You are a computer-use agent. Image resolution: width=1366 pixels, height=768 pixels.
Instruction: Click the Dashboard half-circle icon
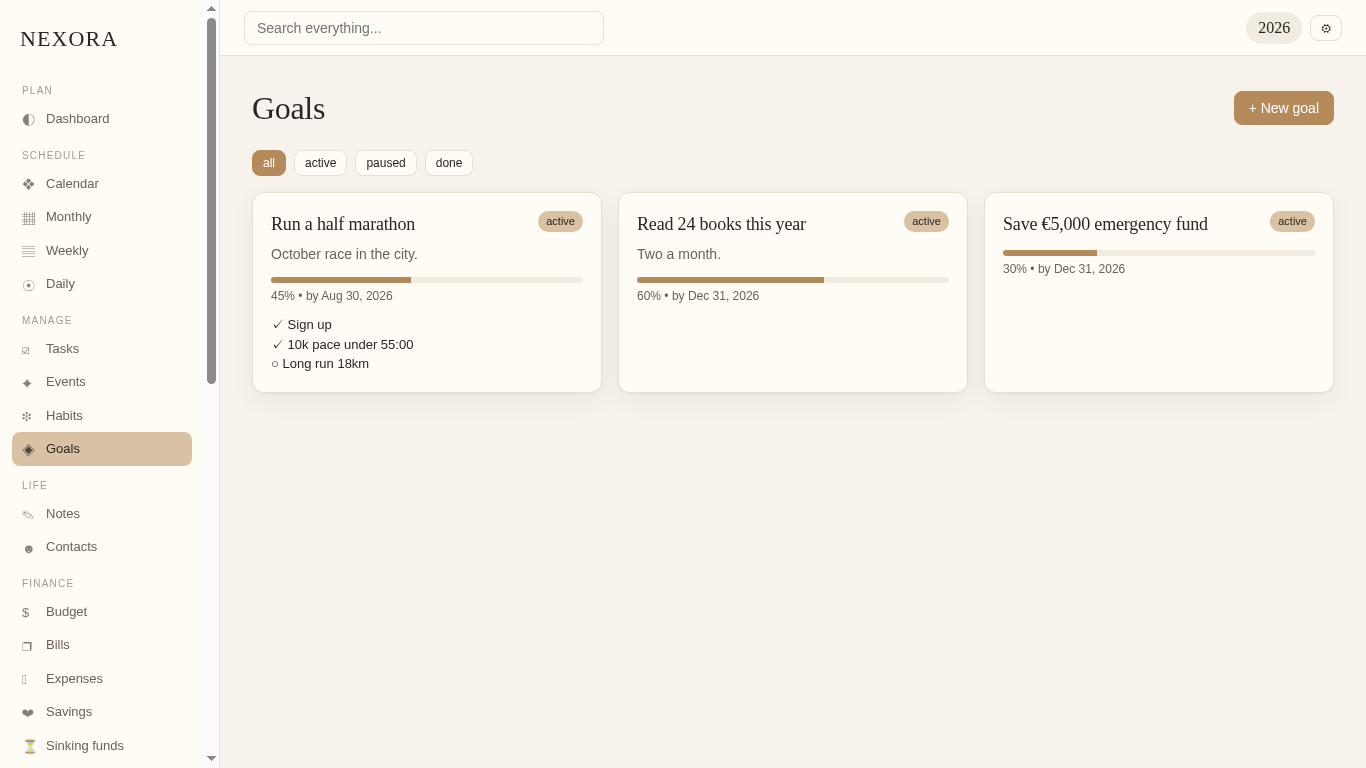[28, 119]
